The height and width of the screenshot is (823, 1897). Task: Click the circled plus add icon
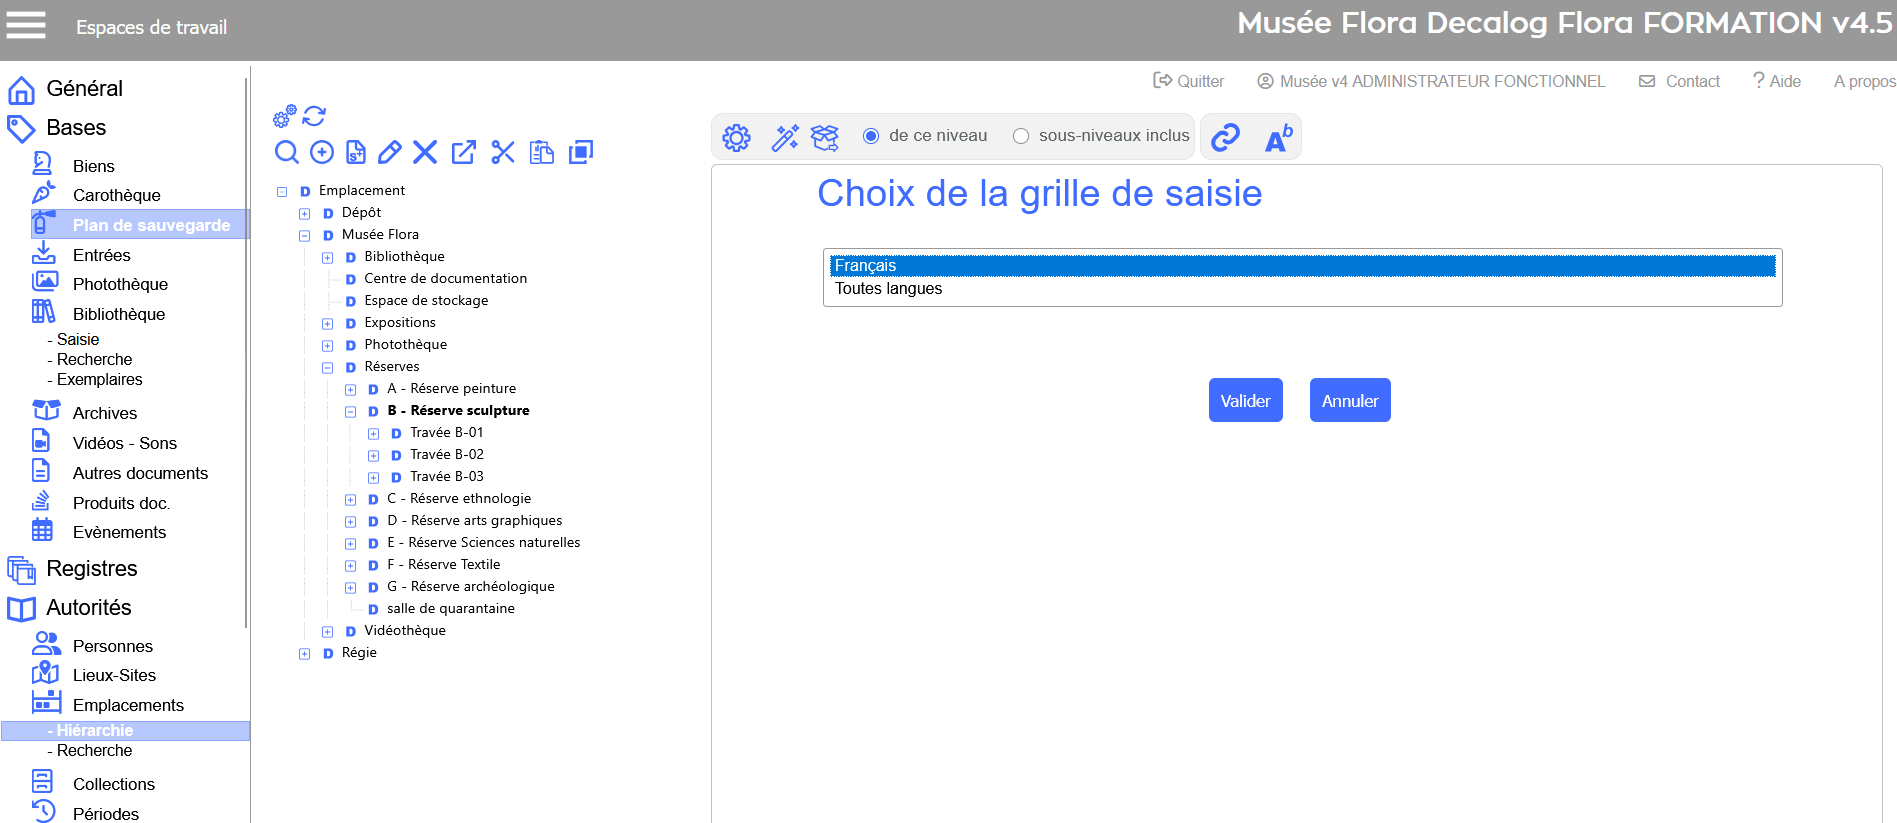(x=322, y=152)
